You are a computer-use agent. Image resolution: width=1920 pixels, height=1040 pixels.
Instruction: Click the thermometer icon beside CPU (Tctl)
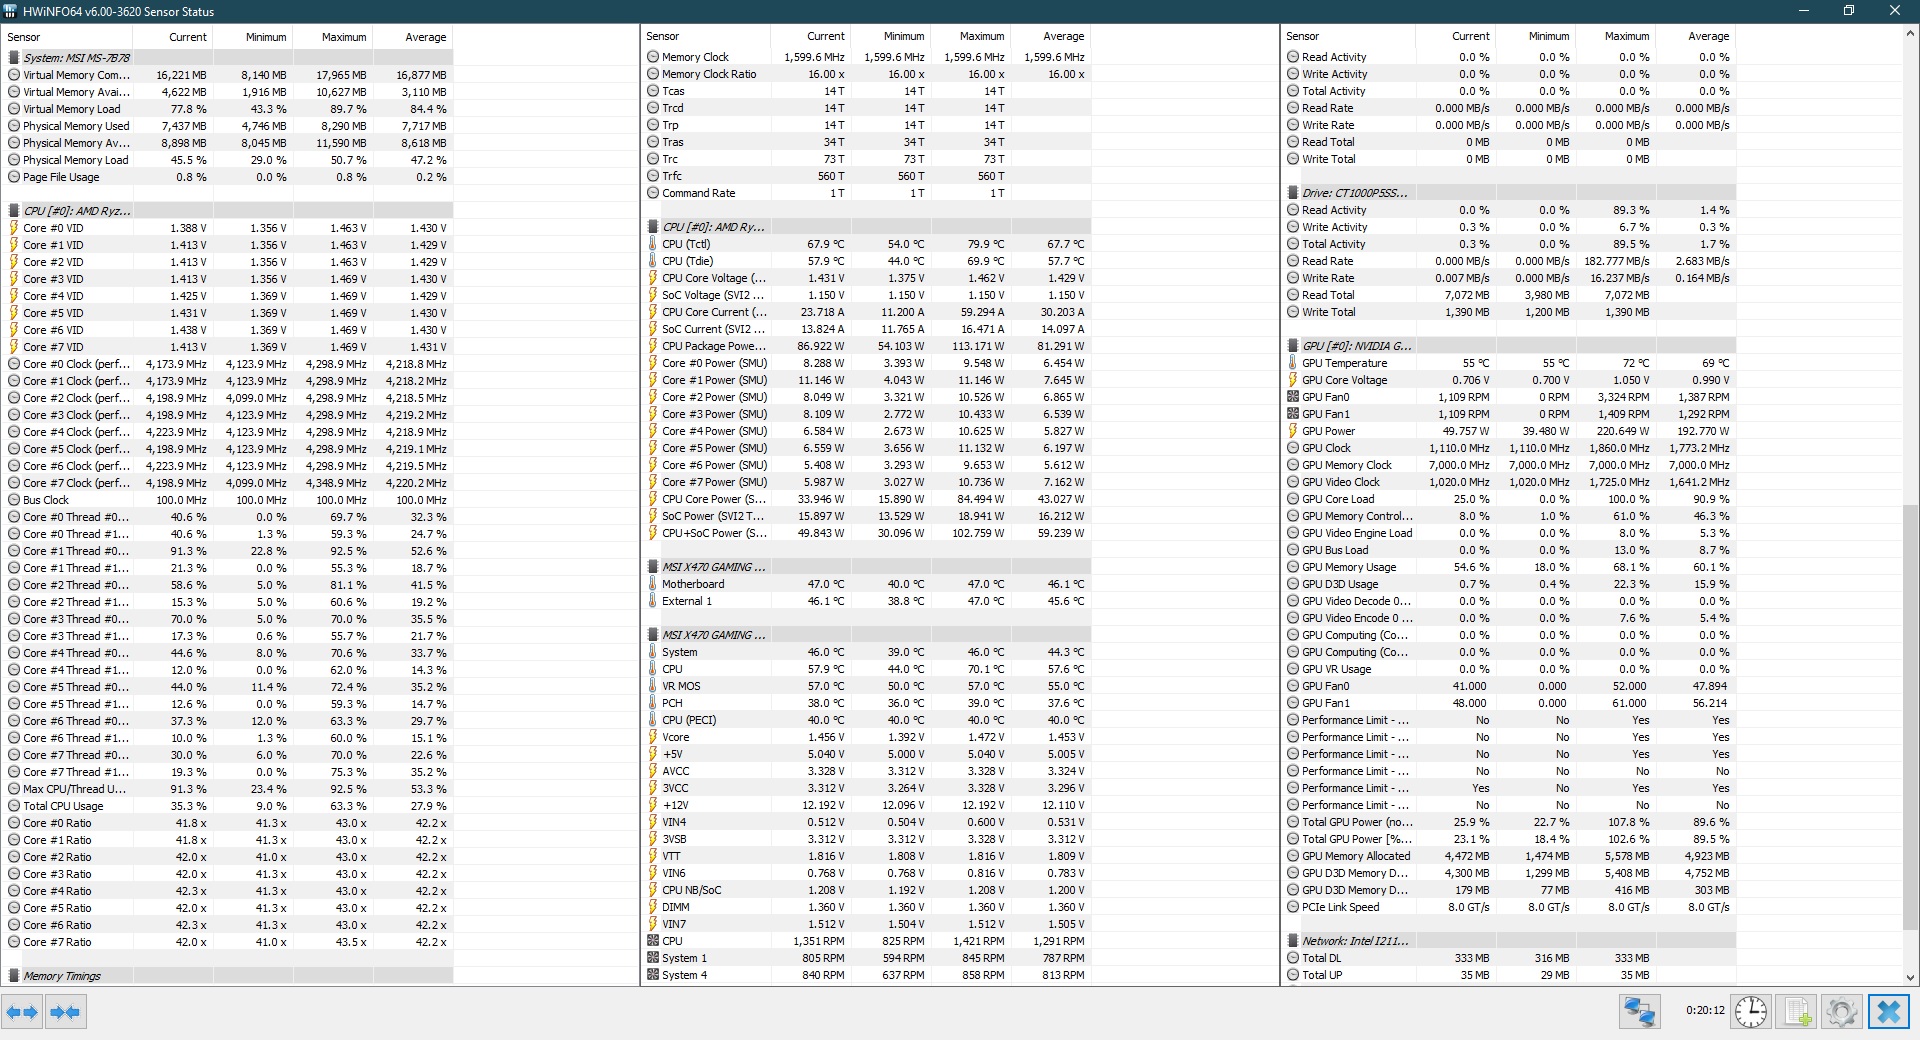[653, 244]
